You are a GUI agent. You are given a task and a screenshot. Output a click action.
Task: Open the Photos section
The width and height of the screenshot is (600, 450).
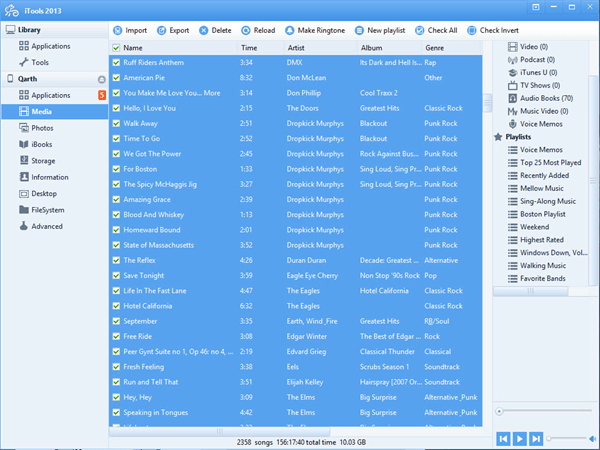(x=36, y=128)
